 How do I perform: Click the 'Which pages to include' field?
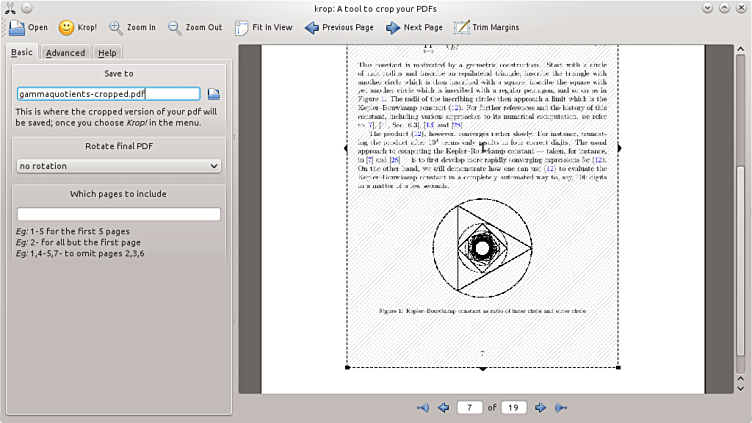119,214
